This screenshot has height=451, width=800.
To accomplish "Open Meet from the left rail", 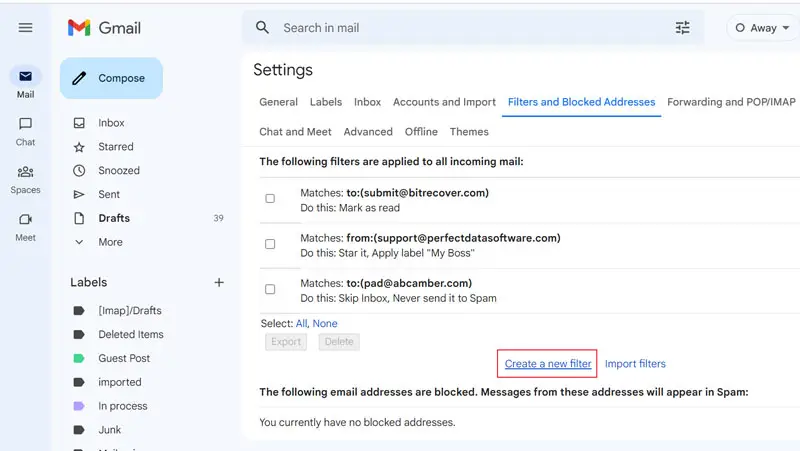I will [x=25, y=220].
